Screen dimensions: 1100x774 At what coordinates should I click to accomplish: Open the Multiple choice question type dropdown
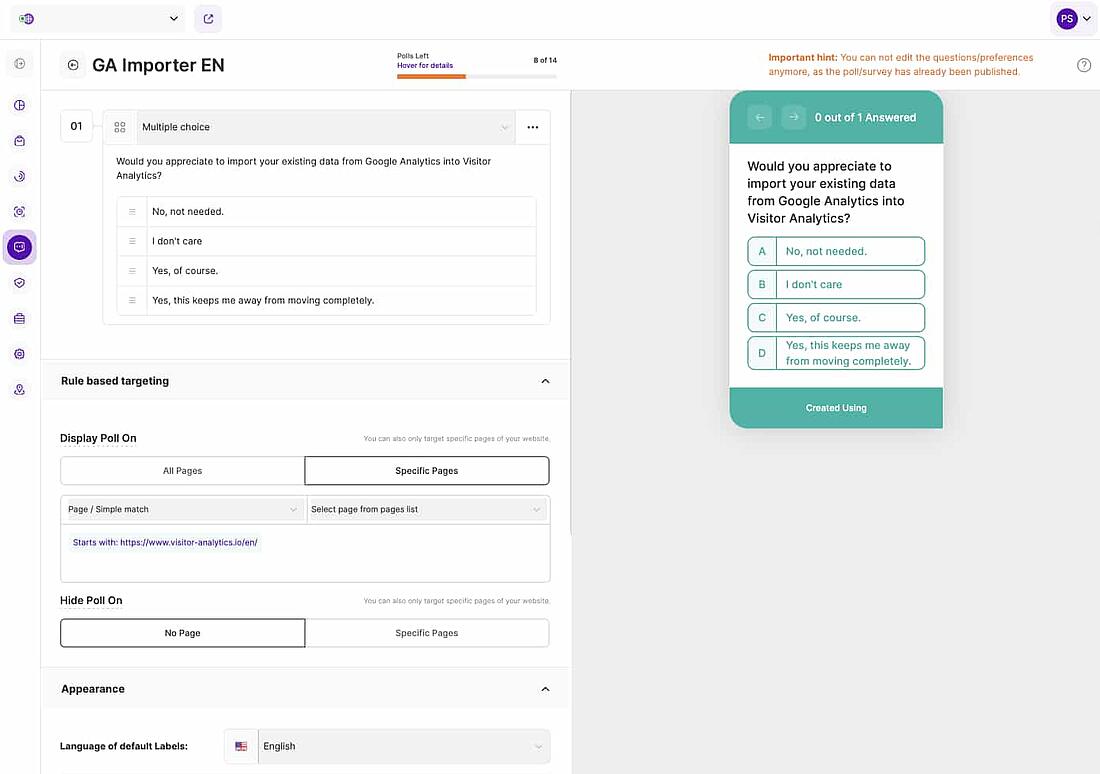tap(326, 127)
